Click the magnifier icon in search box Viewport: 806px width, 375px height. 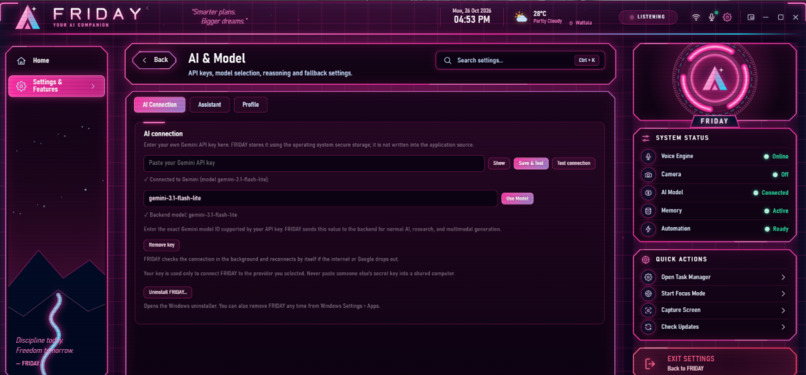(448, 60)
